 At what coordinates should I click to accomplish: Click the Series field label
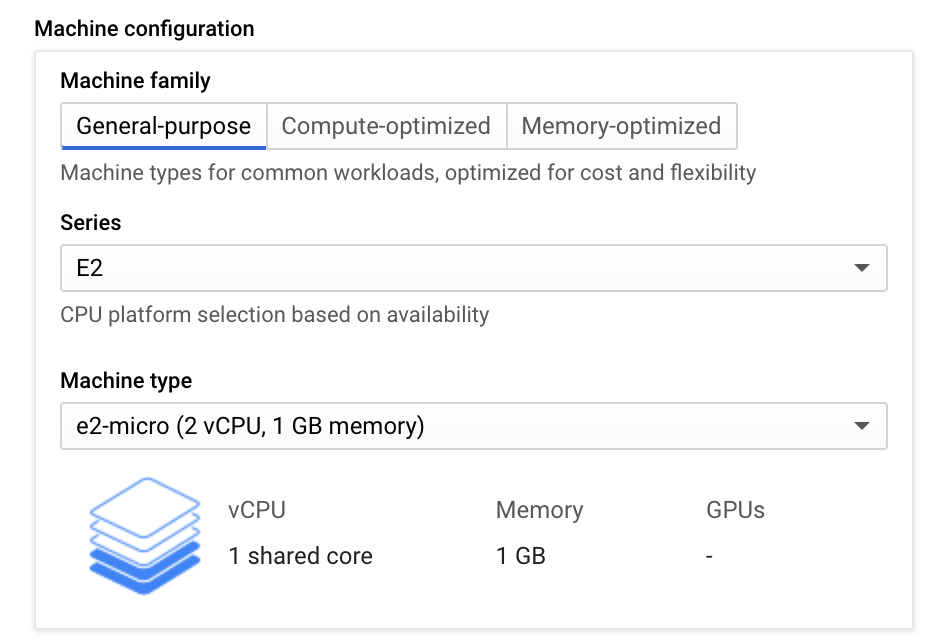[x=89, y=222]
